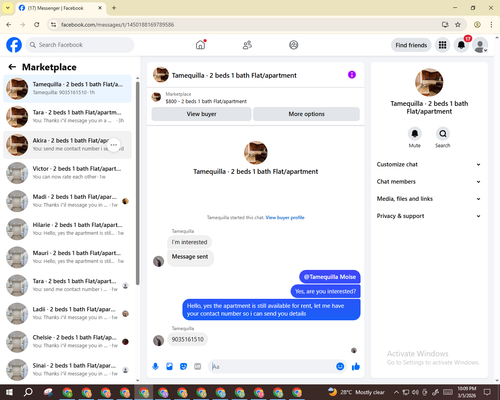Viewport: 500px width, 400px height.
Task: Record a voice clip with the microphone
Action: 155,367
